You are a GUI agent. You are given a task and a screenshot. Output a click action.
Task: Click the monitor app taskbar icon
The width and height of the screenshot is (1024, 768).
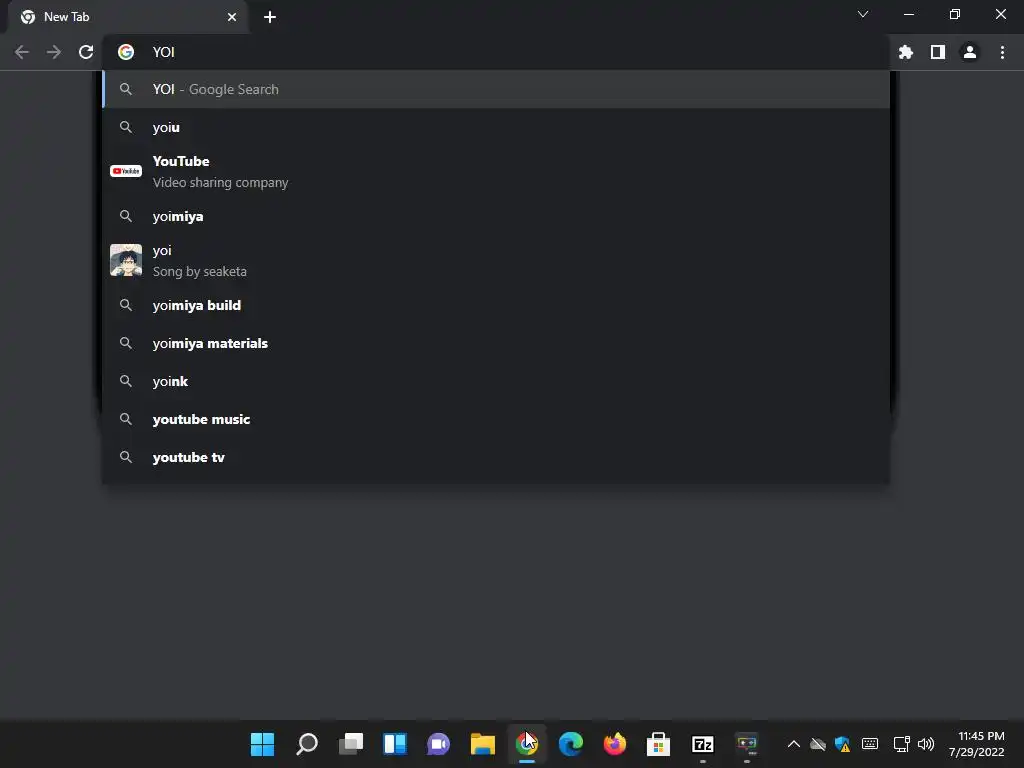point(746,744)
